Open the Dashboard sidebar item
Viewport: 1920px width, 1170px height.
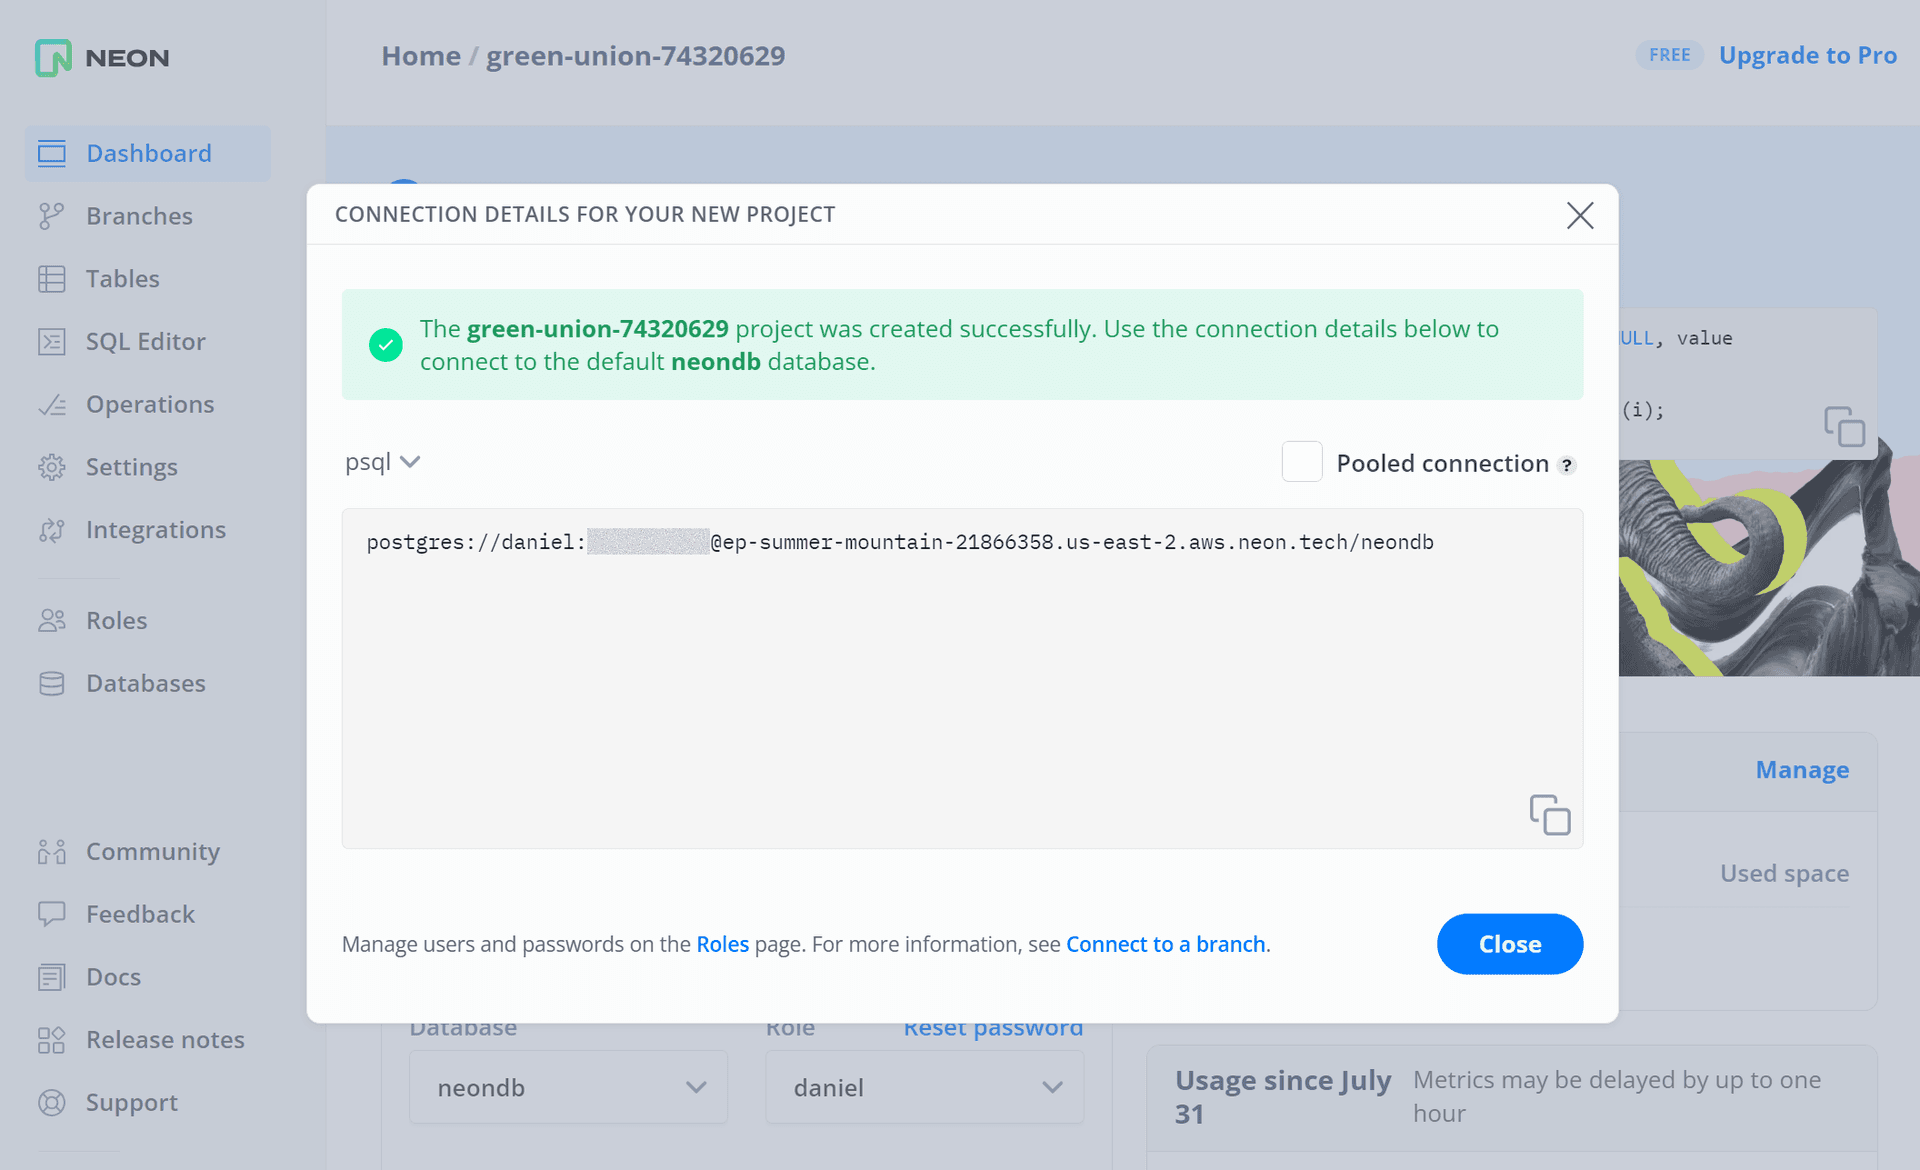pyautogui.click(x=148, y=153)
